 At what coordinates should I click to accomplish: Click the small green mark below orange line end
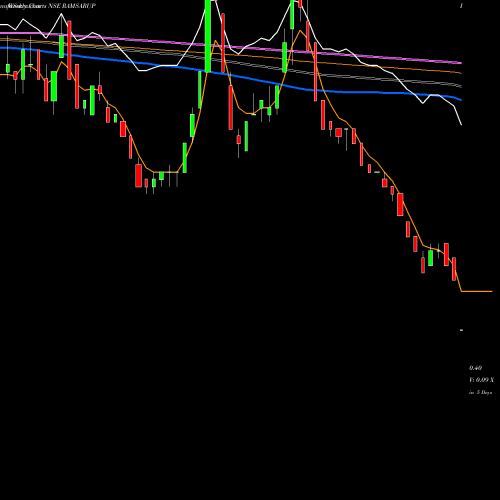[462, 330]
